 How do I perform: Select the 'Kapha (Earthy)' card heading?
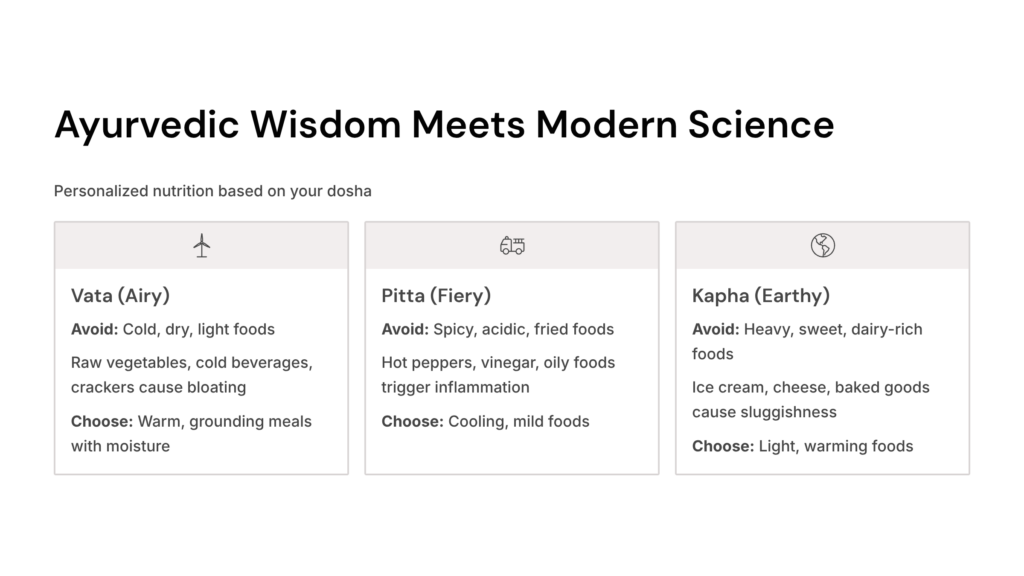click(x=761, y=295)
